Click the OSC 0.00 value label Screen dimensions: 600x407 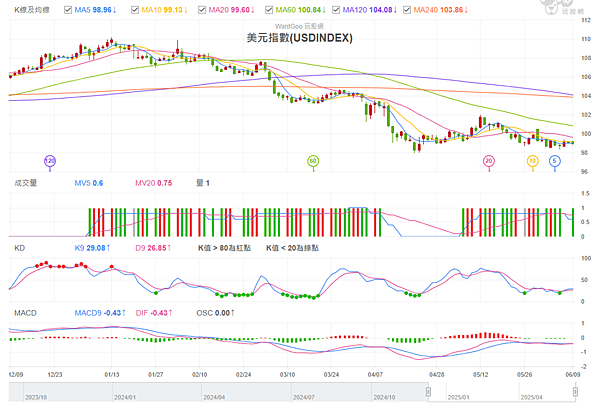click(215, 313)
